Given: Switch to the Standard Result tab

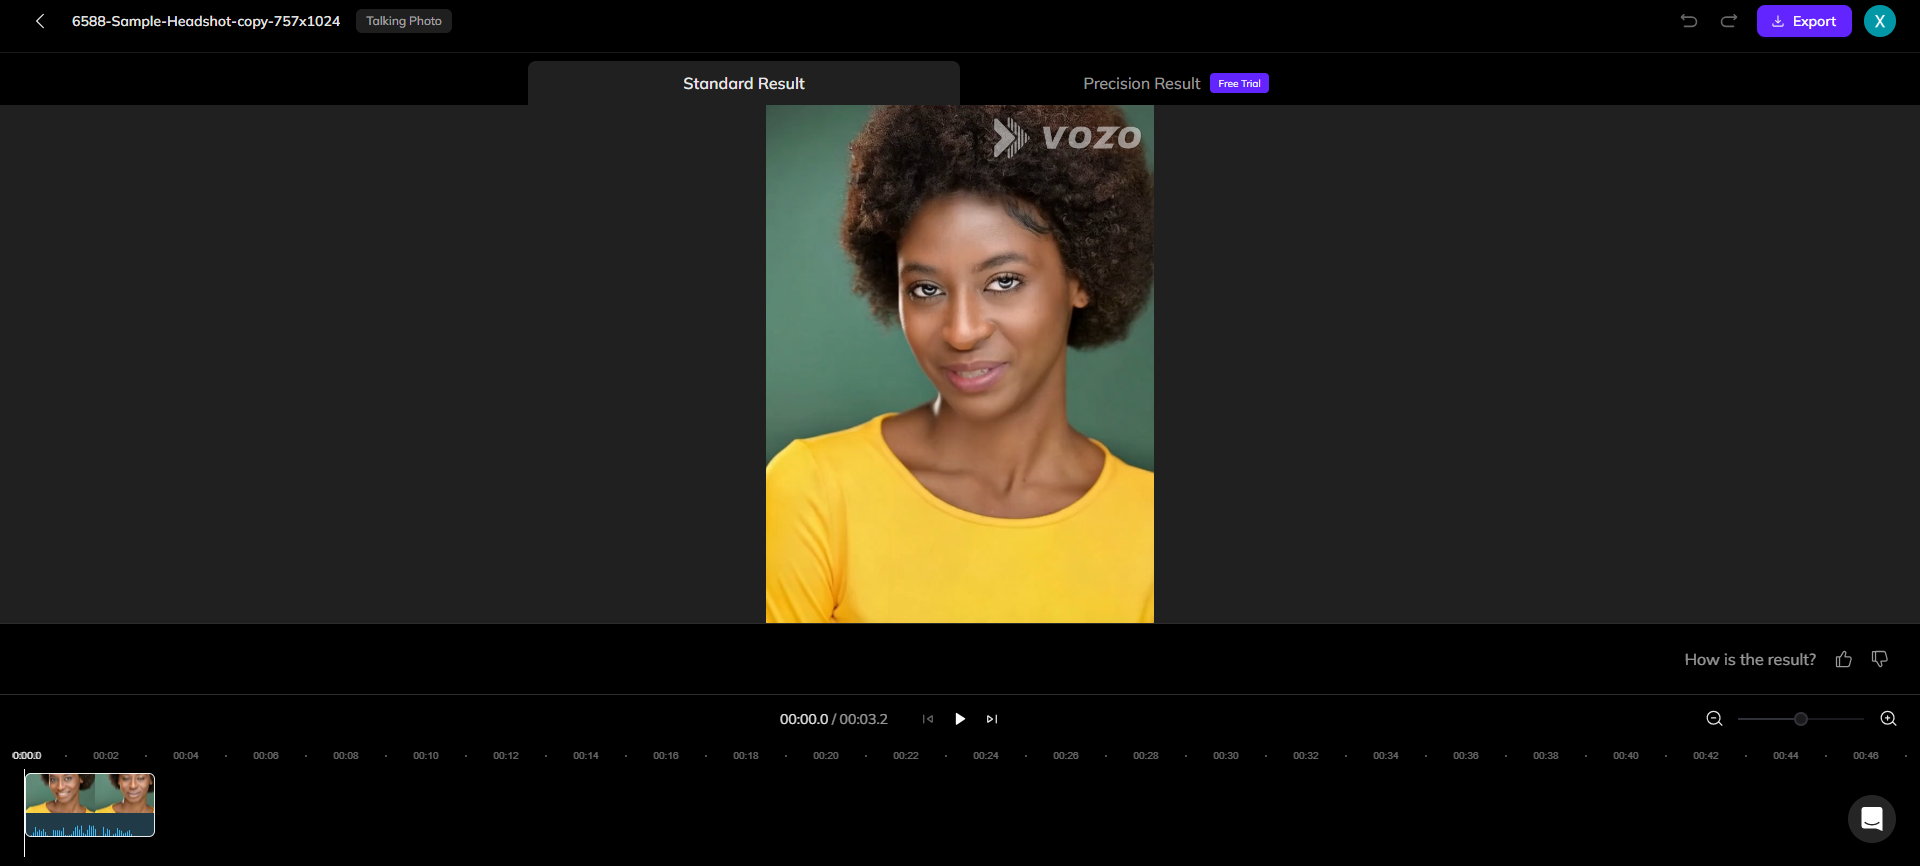Looking at the screenshot, I should 744,83.
